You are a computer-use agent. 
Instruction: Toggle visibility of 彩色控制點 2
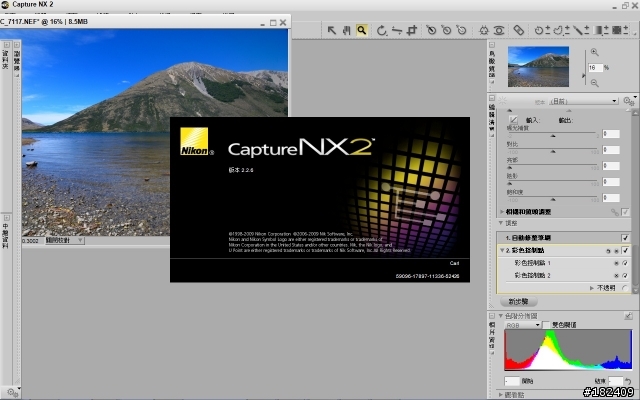(625, 276)
